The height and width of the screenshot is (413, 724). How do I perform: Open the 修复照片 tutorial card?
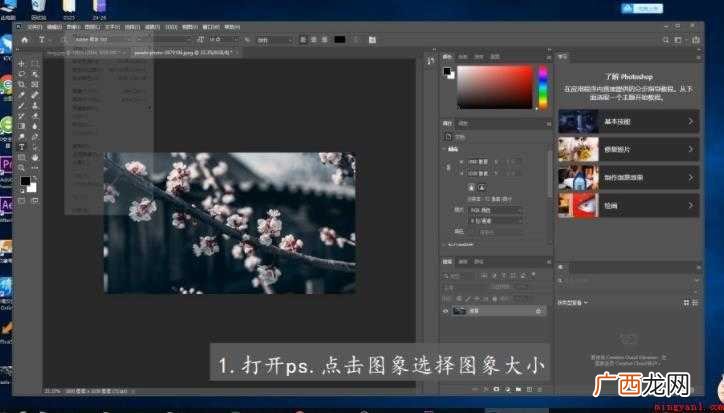point(628,149)
